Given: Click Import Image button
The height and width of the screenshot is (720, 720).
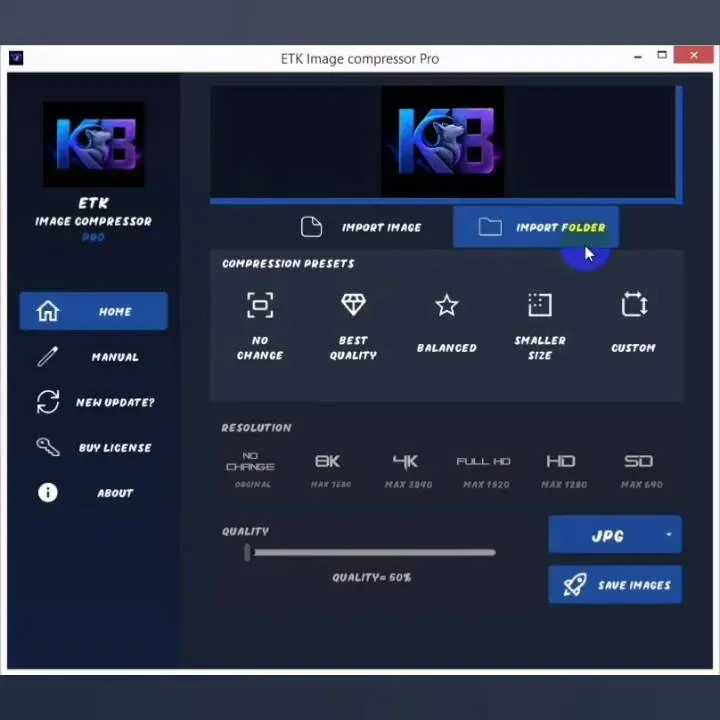Looking at the screenshot, I should pyautogui.click(x=361, y=227).
